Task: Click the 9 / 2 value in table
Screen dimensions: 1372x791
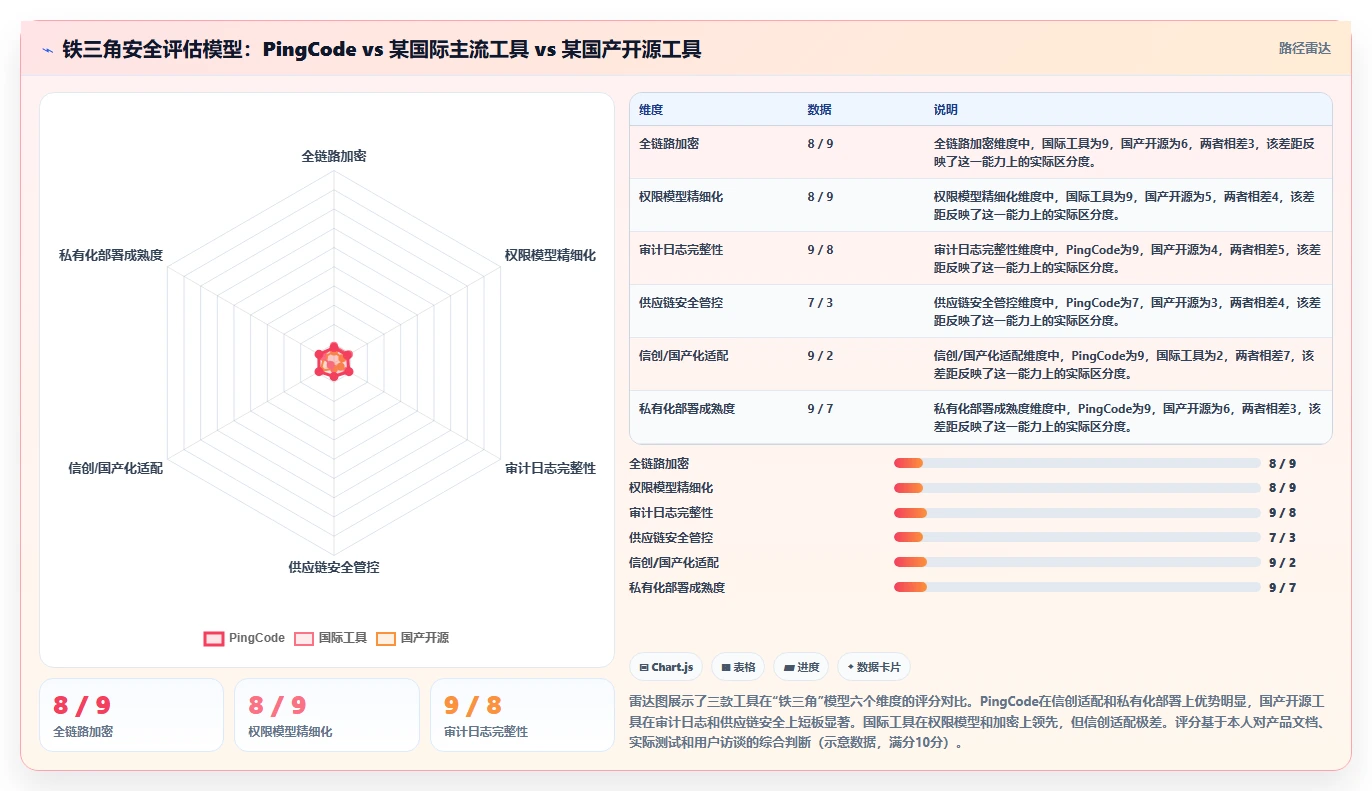Action: tap(820, 356)
